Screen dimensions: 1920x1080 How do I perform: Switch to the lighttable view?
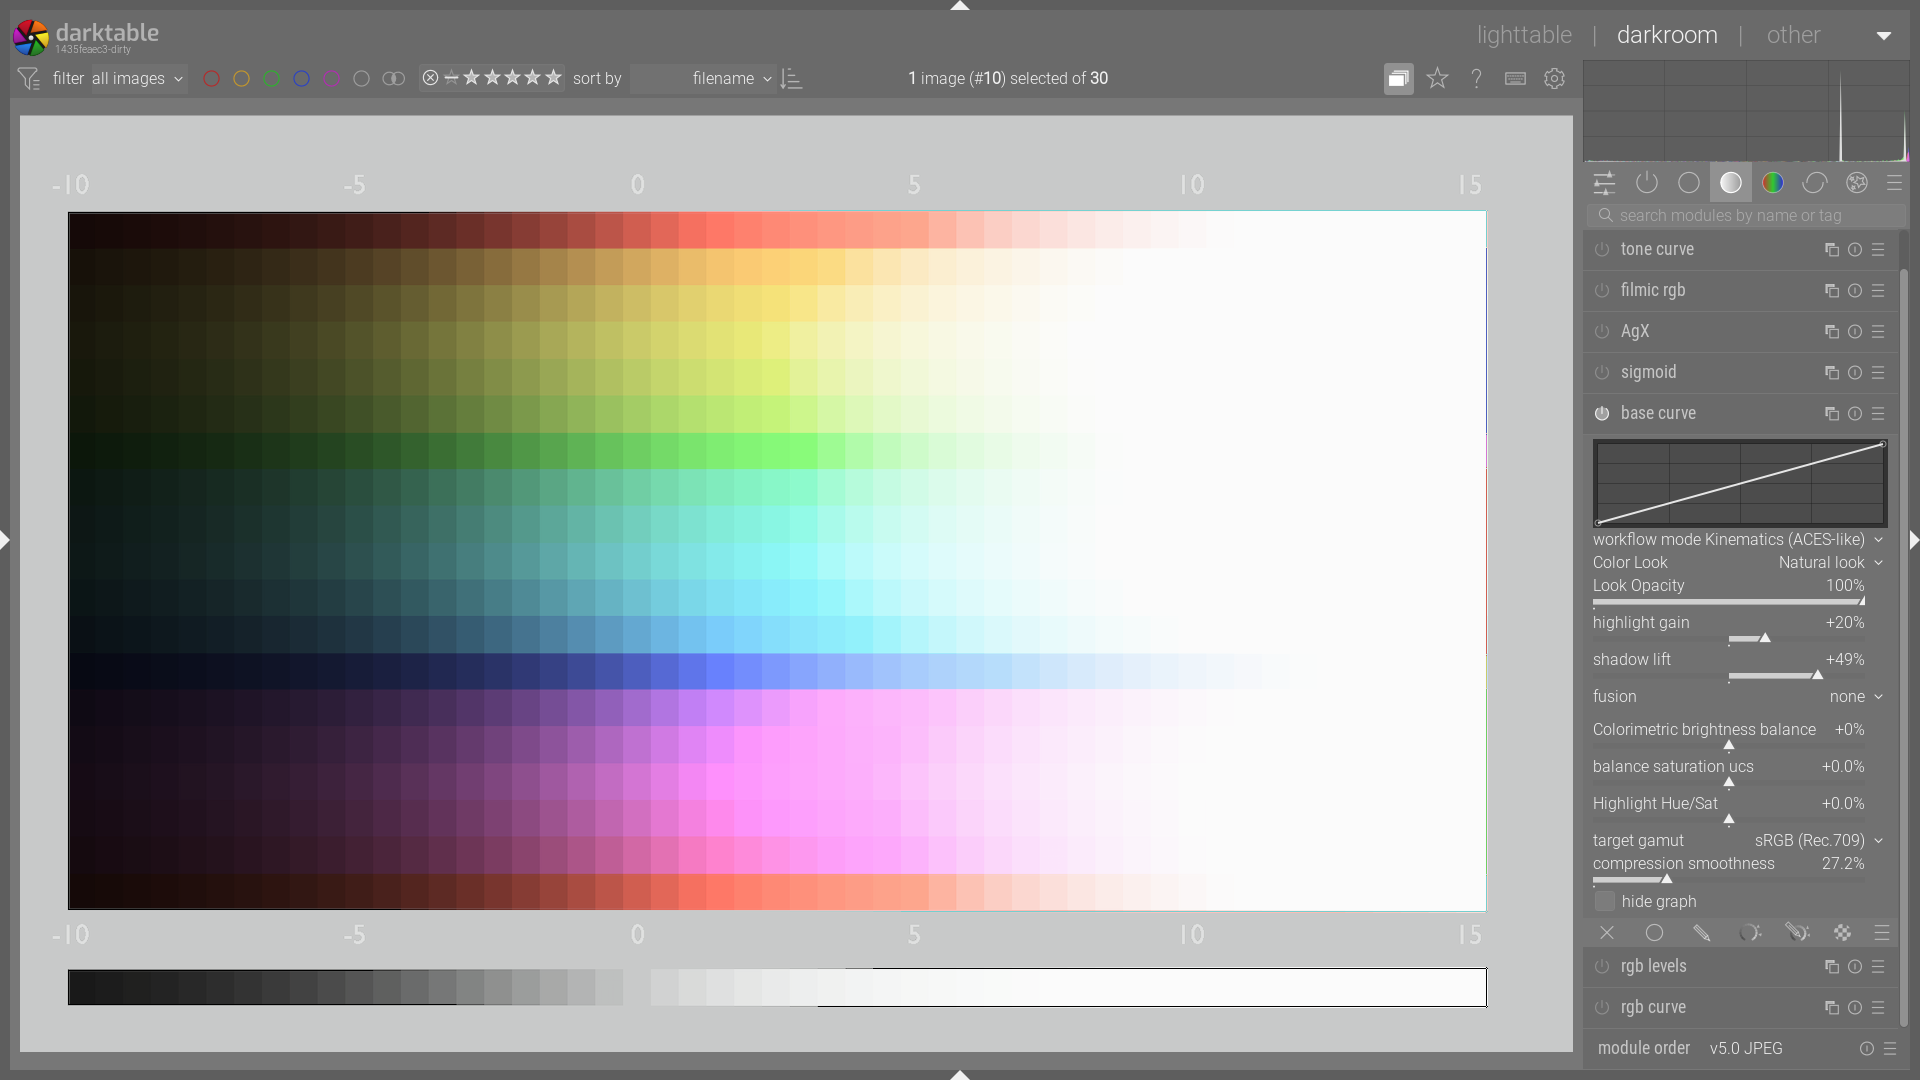point(1524,35)
